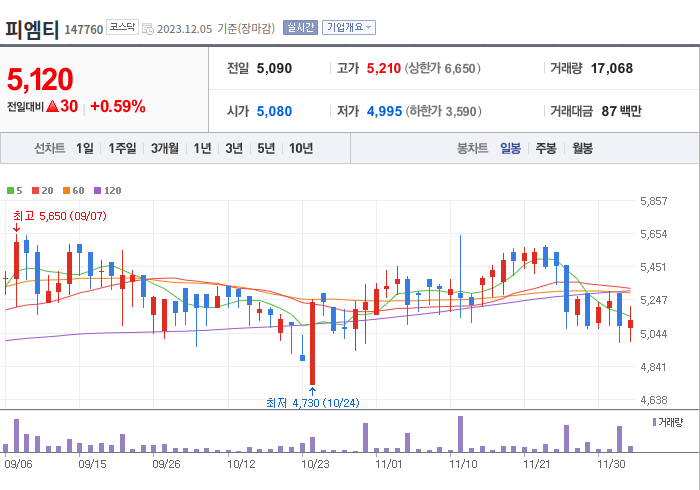Switch to the 3개월 chart period

coord(165,148)
